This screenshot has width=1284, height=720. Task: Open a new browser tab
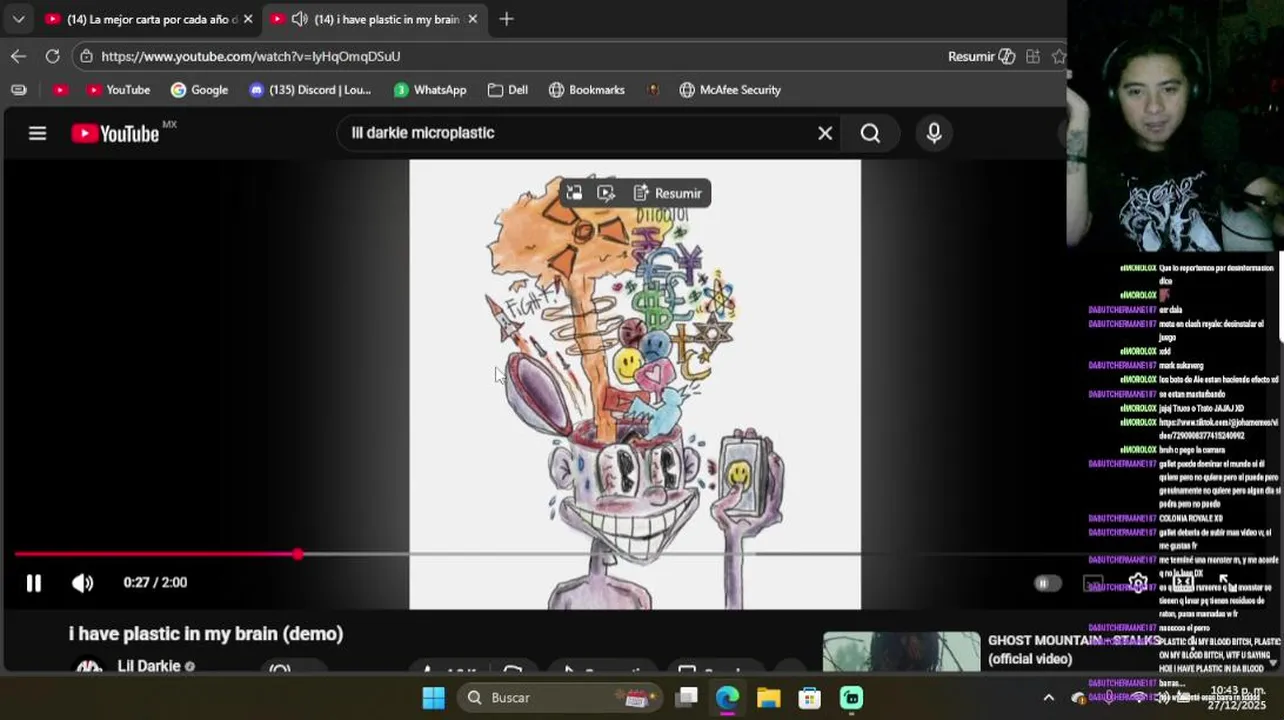pyautogui.click(x=506, y=19)
